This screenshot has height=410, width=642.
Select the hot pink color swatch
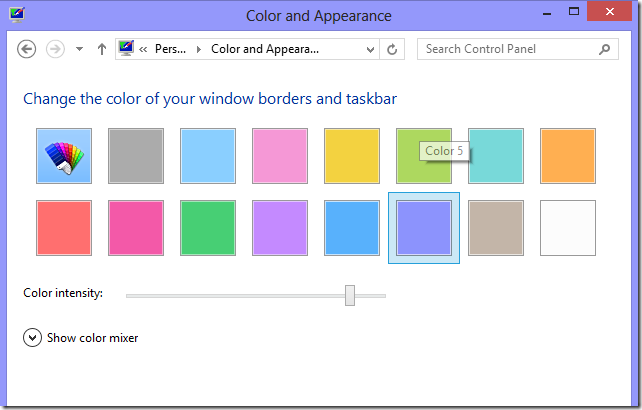[136, 228]
